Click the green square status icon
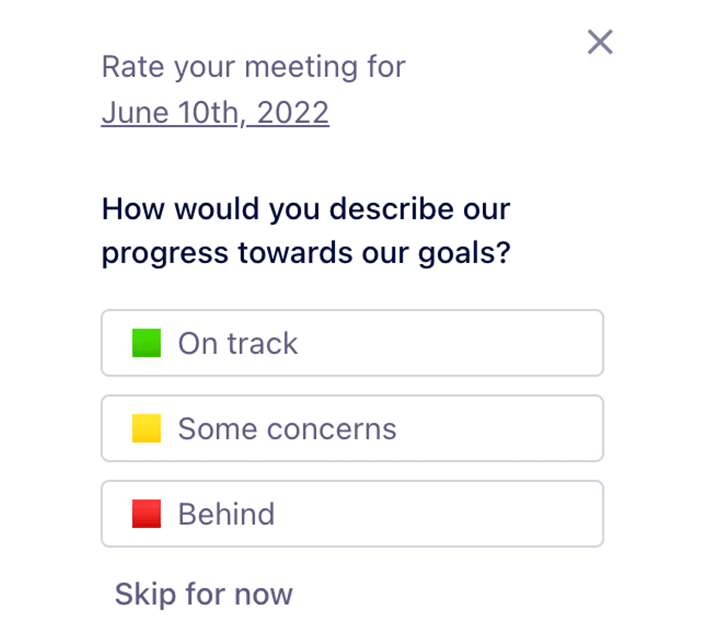The height and width of the screenshot is (630, 709). coord(147,343)
